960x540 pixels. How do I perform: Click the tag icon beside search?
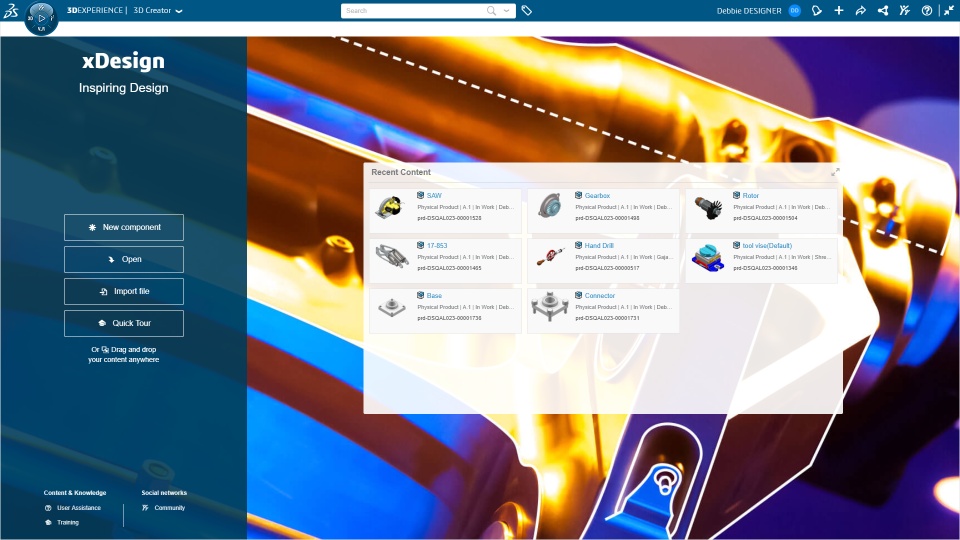(527, 10)
